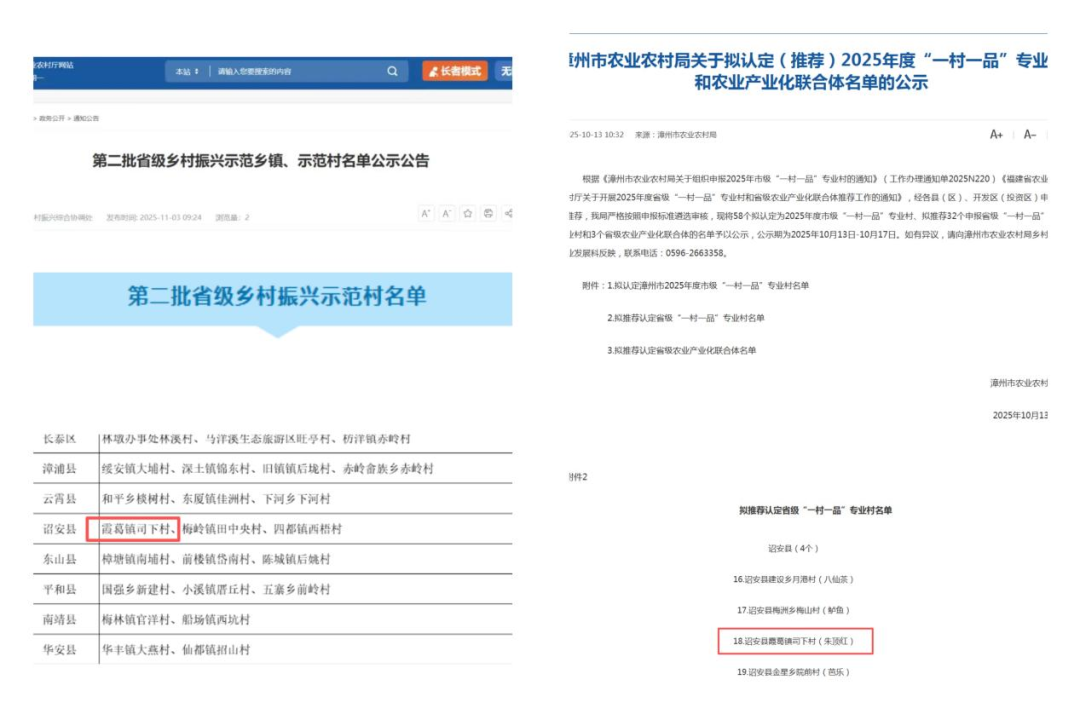Open the 本站 search scope dropdown
Screen dimensions: 1080x720
(187, 72)
